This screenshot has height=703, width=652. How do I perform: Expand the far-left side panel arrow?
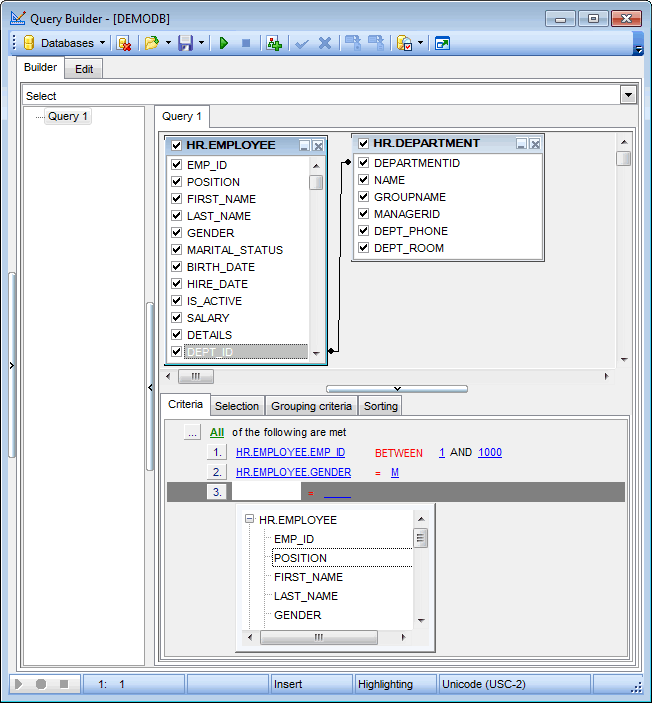coord(12,365)
